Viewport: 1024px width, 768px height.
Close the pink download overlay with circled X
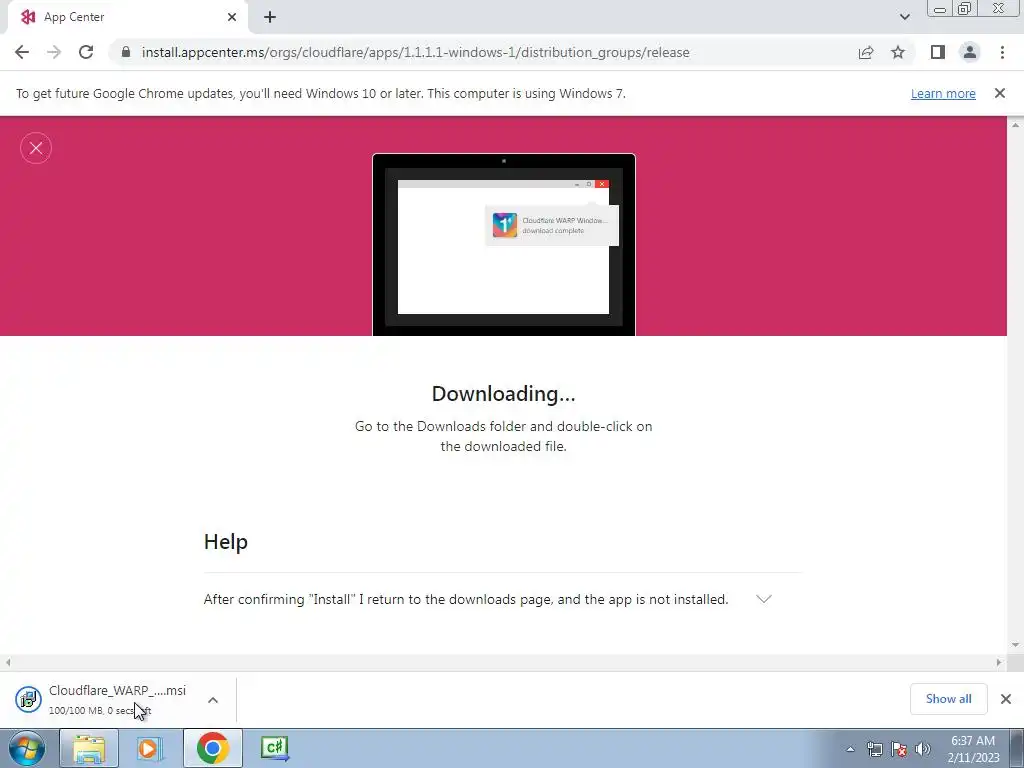(x=36, y=148)
